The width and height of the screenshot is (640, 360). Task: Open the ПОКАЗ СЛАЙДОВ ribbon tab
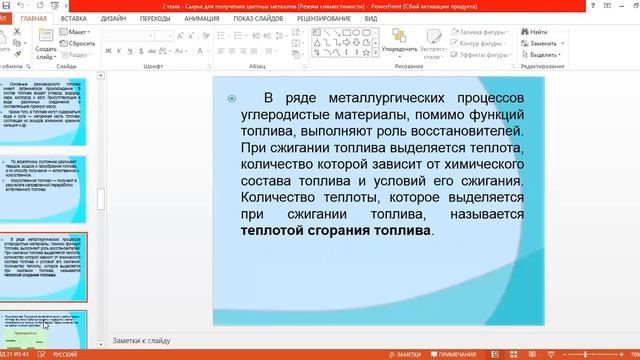[258, 18]
